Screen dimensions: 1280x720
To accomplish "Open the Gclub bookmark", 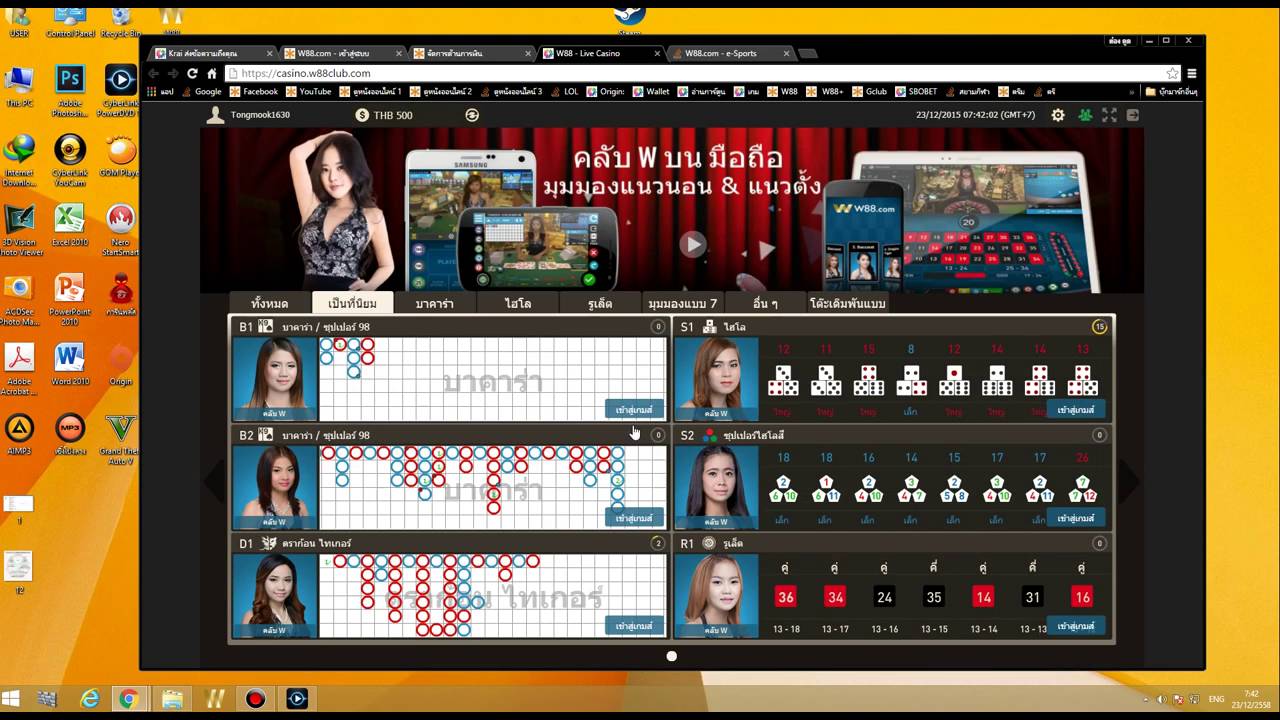I will pyautogui.click(x=869, y=91).
